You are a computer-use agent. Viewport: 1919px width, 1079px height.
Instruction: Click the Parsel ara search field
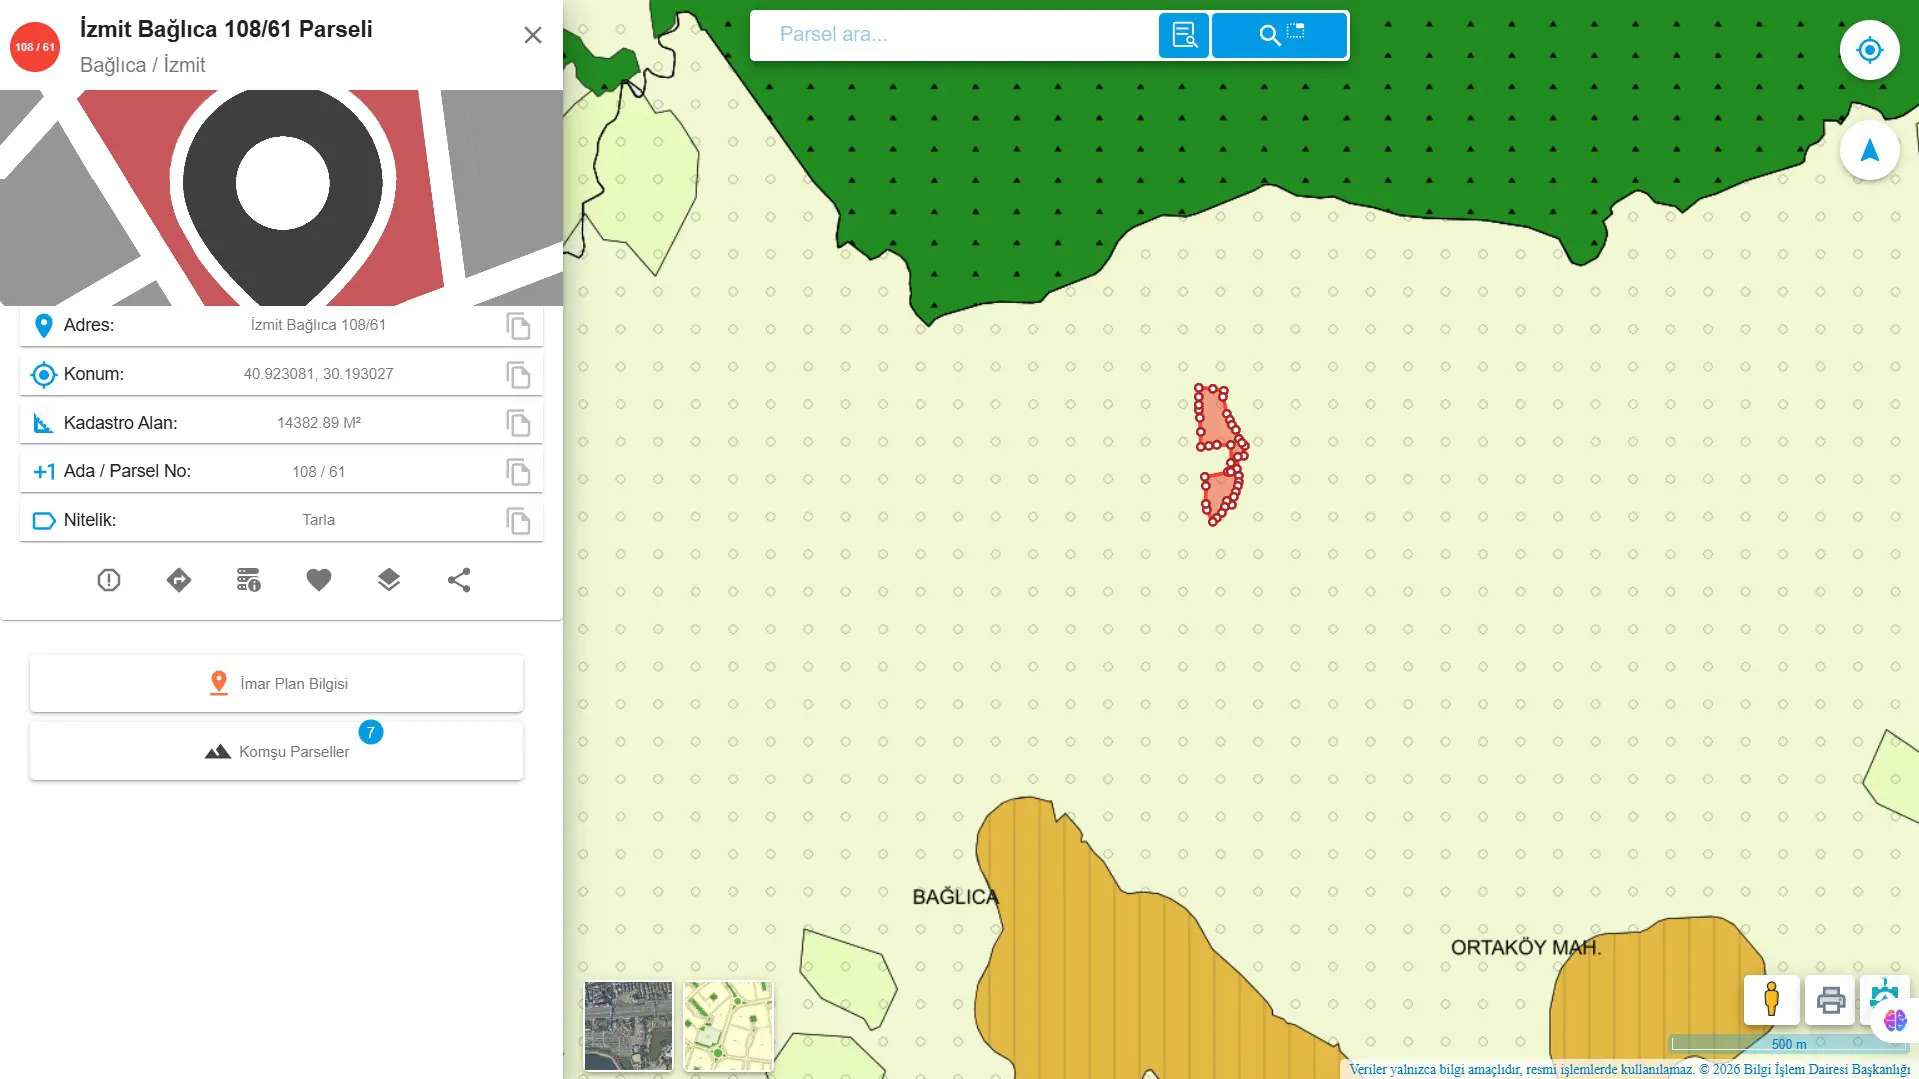[x=955, y=35]
